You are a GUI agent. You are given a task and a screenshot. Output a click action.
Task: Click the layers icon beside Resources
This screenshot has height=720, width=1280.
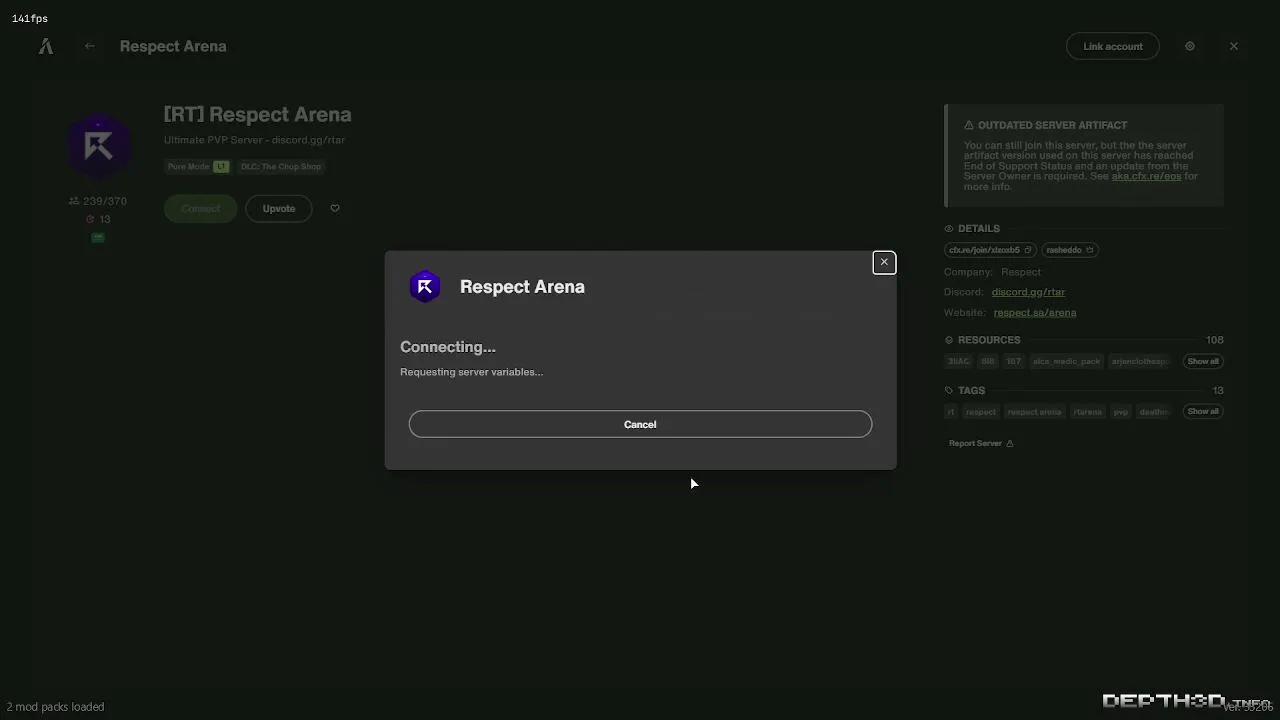(x=949, y=340)
